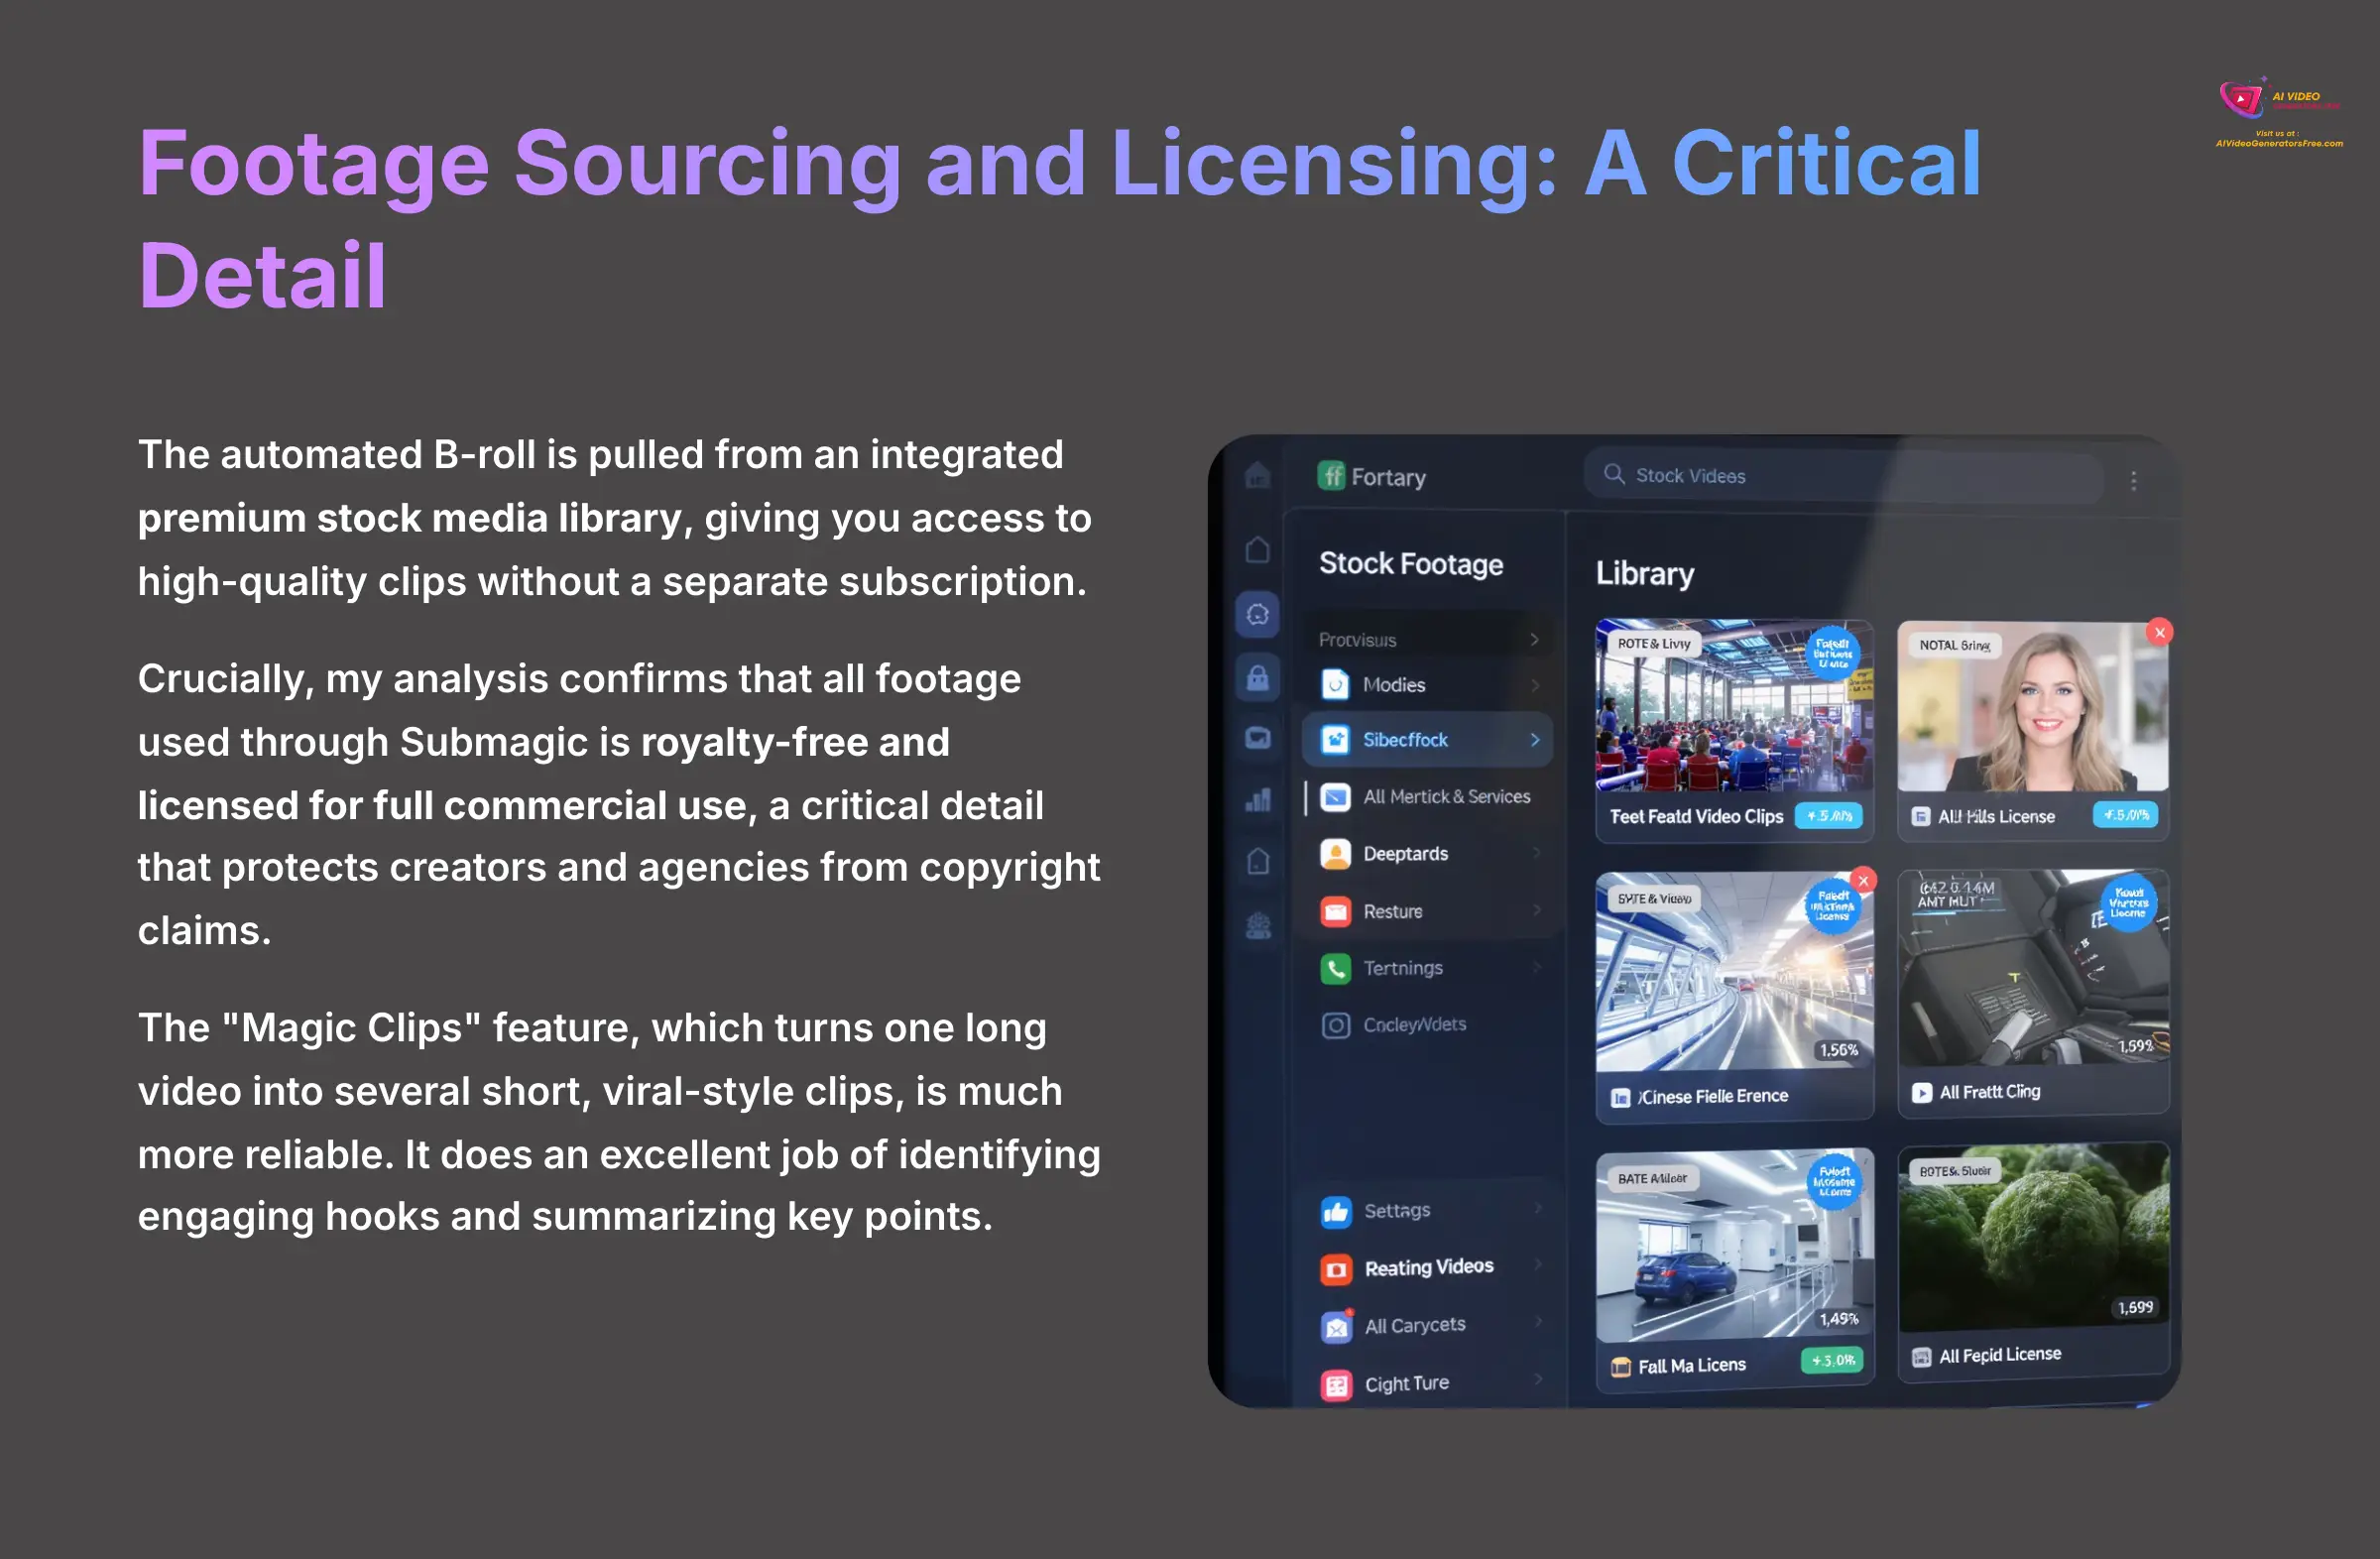Click the Cight Ture pink icon
This screenshot has width=2380, height=1559.
click(x=1336, y=1385)
